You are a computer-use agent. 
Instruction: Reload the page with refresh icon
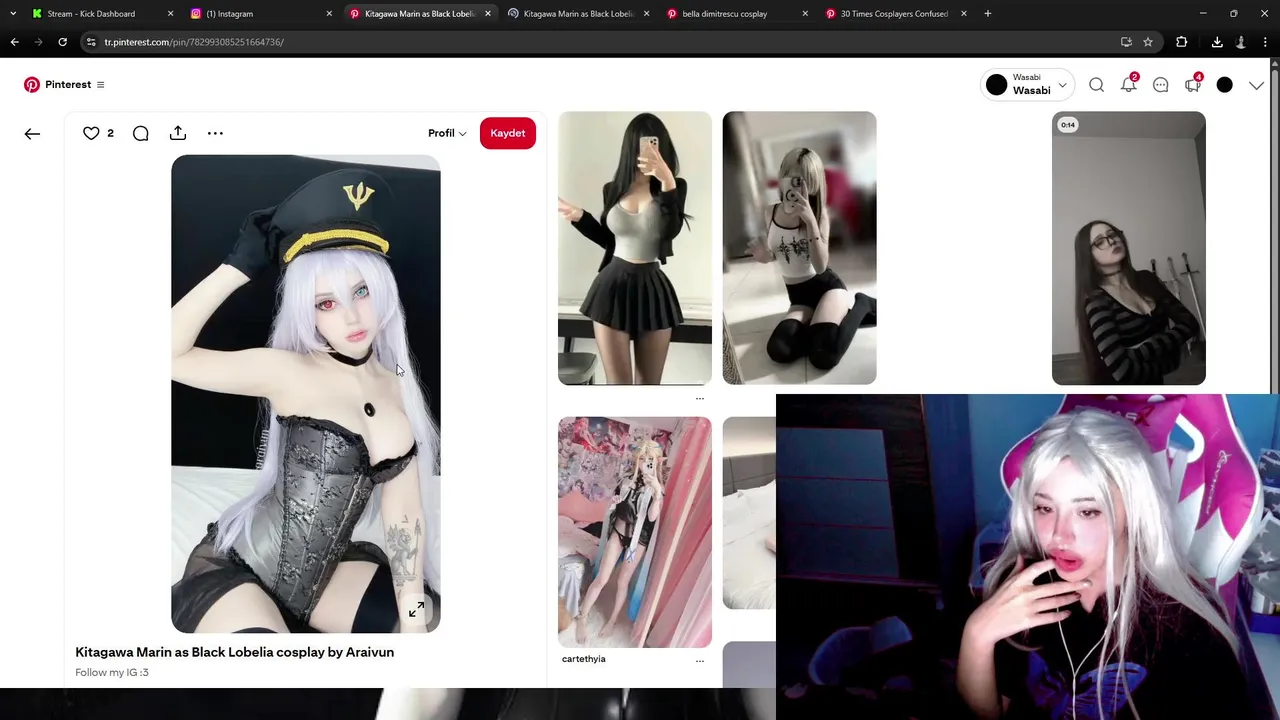click(x=62, y=42)
